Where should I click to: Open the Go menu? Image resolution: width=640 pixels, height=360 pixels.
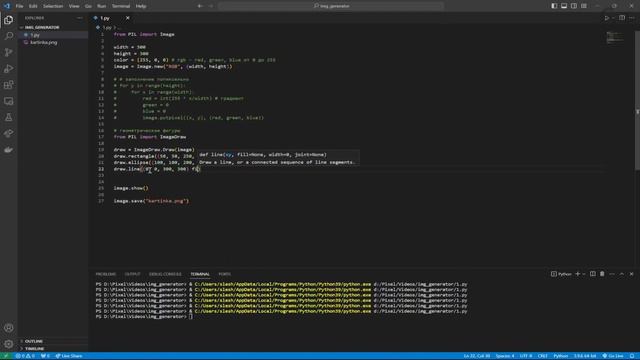[x=88, y=6]
